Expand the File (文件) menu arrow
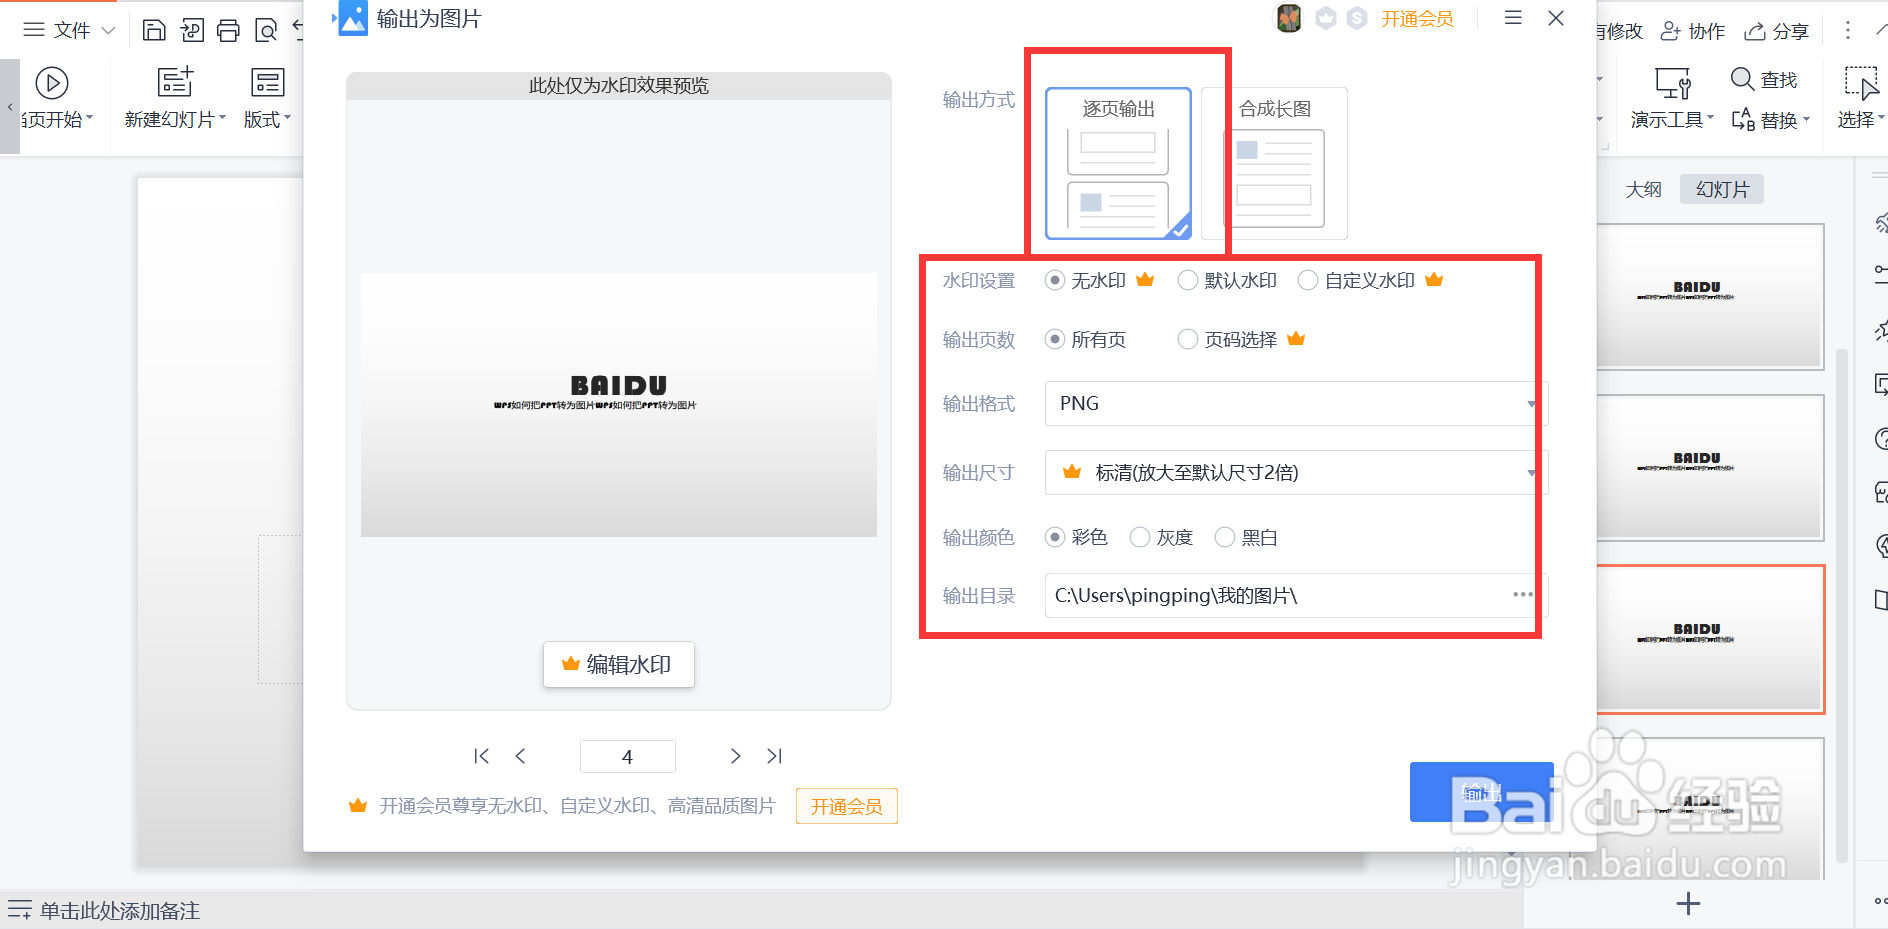 108,31
